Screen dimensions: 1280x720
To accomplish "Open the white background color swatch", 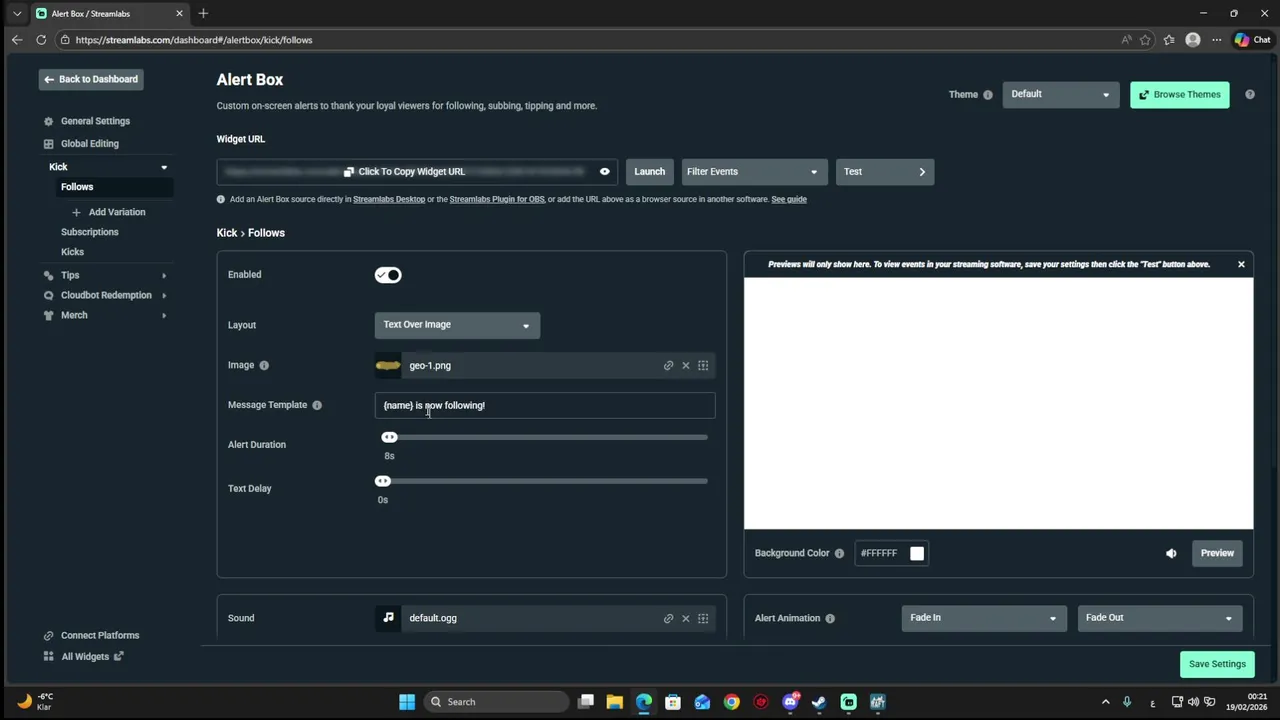I will (x=917, y=553).
